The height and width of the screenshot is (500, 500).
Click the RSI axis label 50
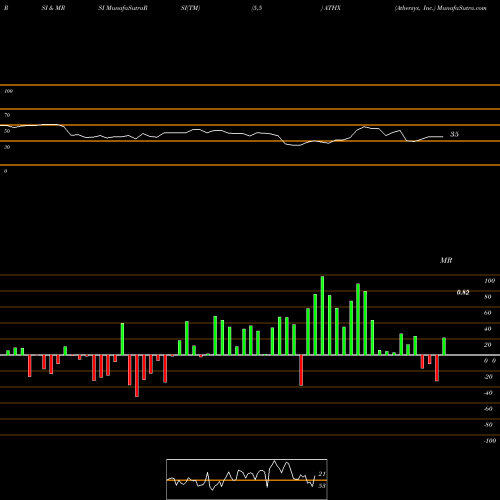click(x=7, y=131)
